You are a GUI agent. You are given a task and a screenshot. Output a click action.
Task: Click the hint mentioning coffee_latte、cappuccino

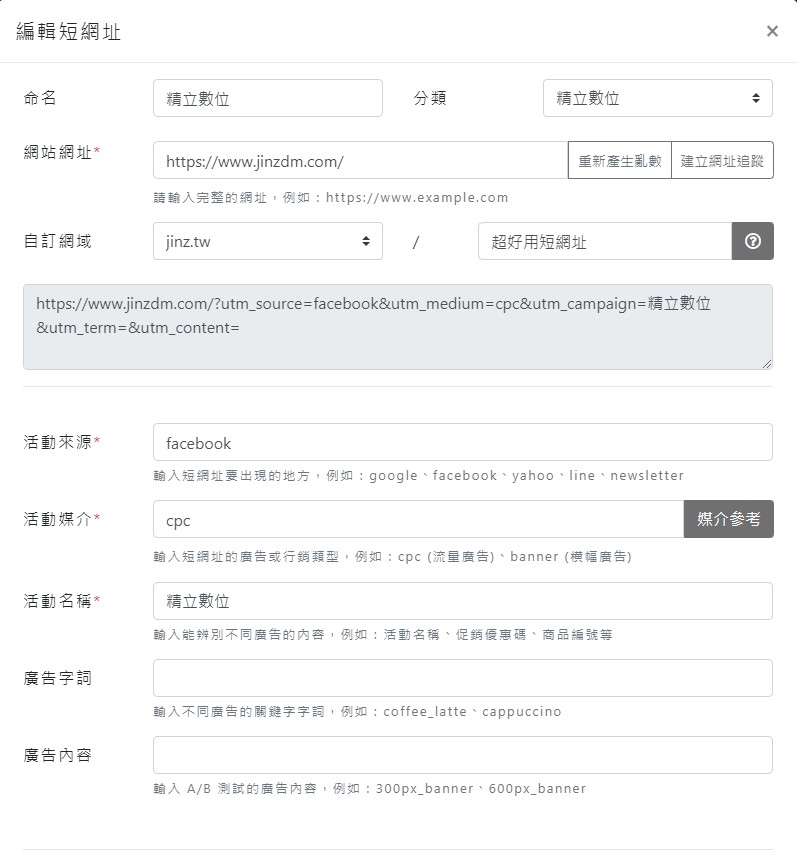[x=357, y=711]
